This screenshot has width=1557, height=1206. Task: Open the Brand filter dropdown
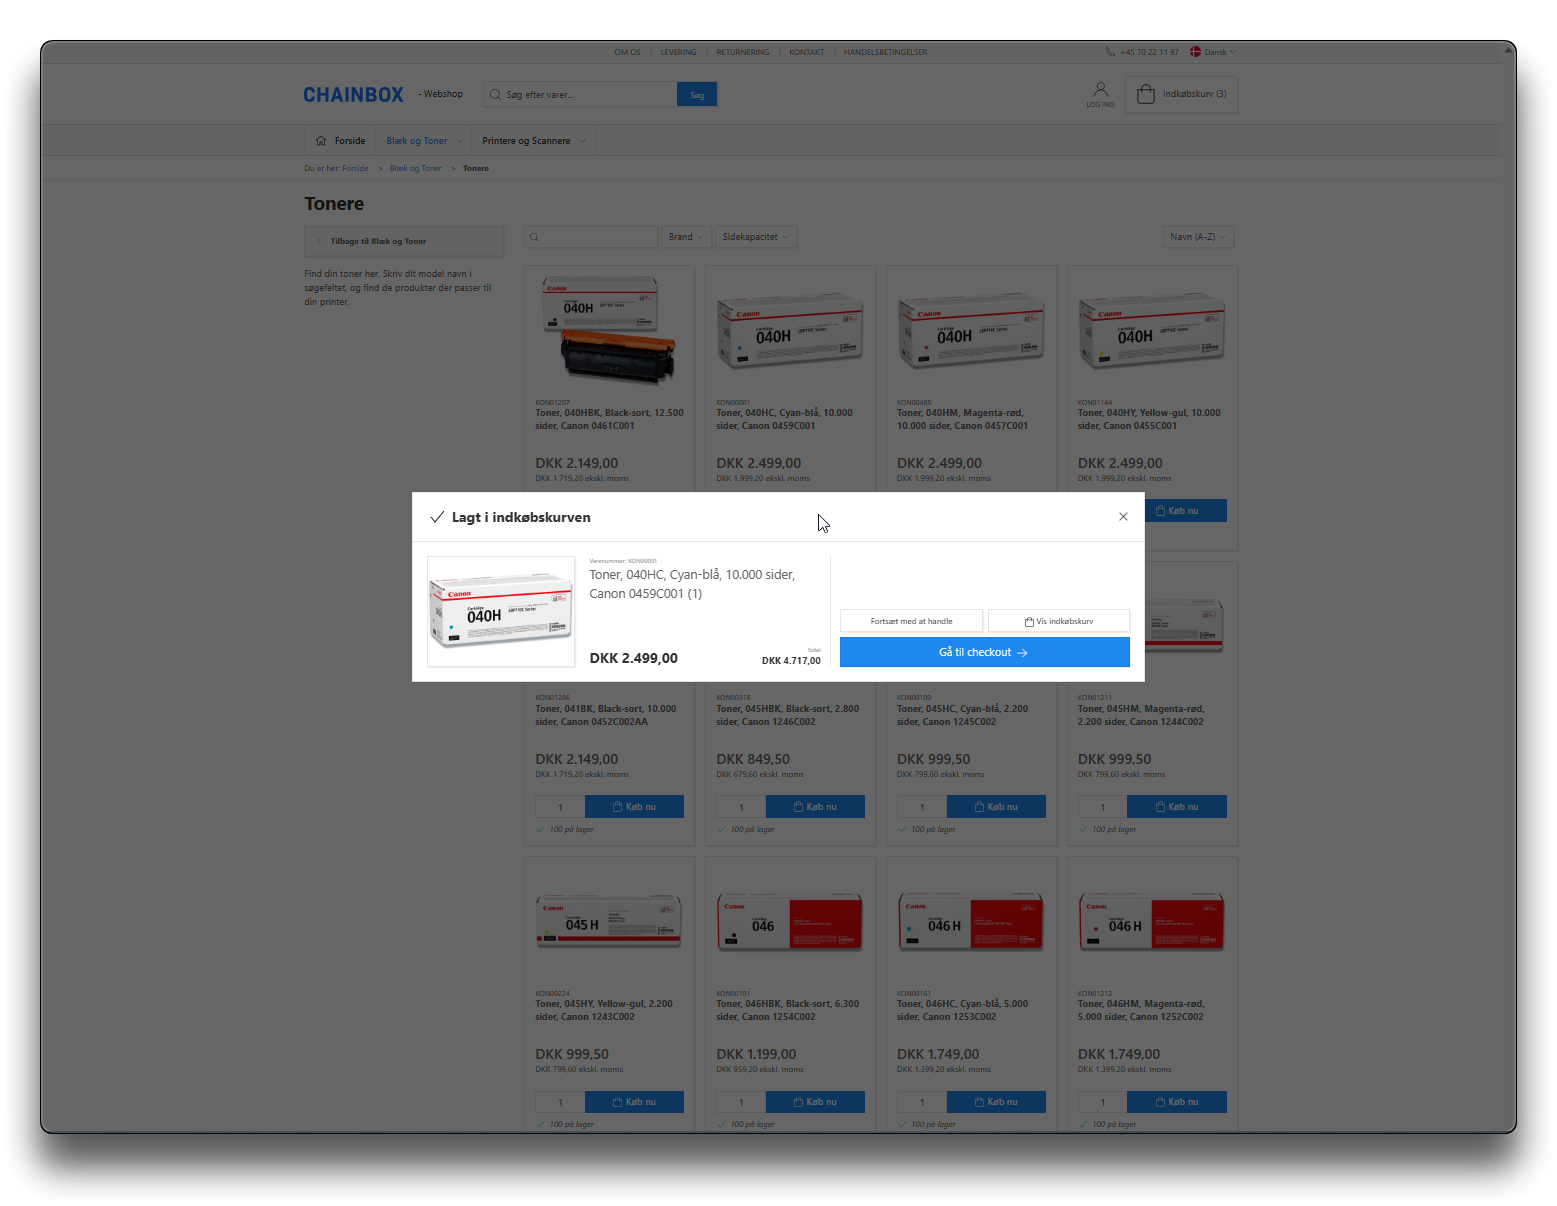686,237
